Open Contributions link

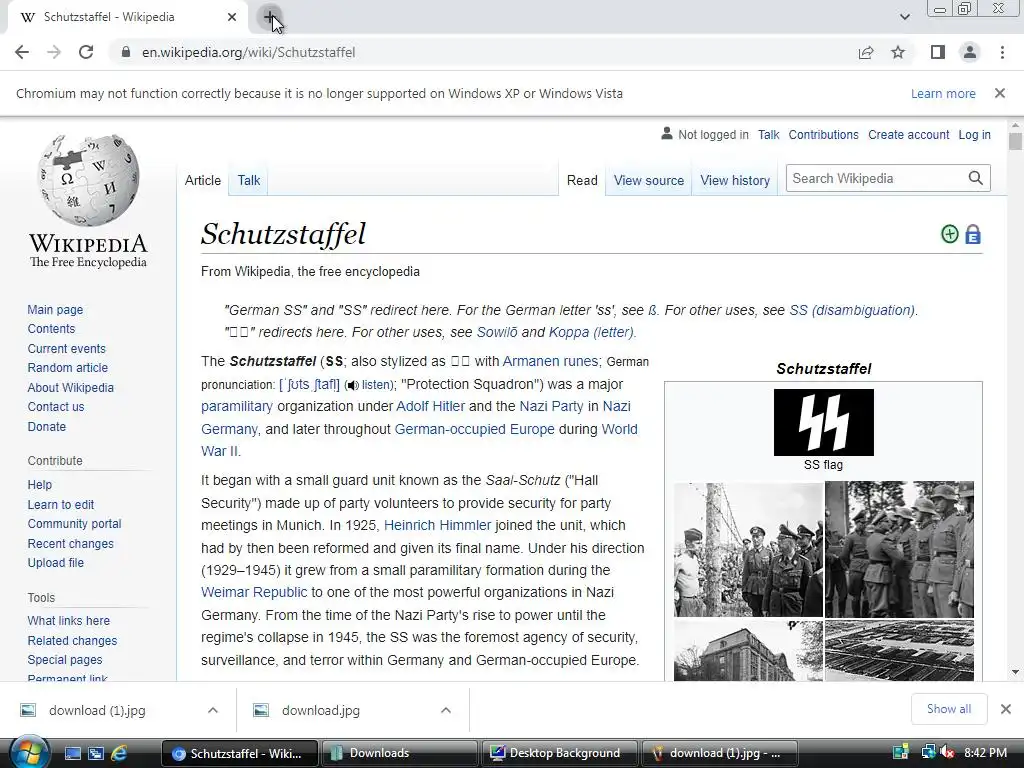tap(823, 135)
